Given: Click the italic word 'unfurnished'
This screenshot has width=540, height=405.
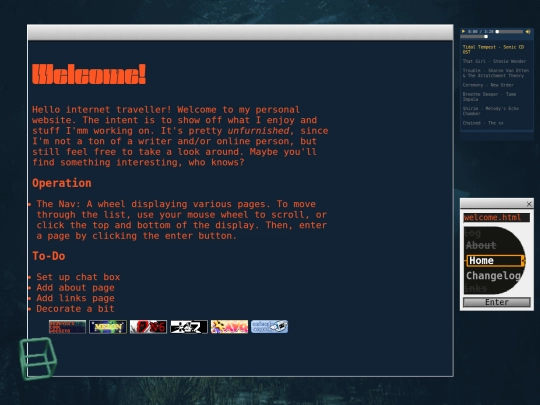Looking at the screenshot, I should point(258,131).
